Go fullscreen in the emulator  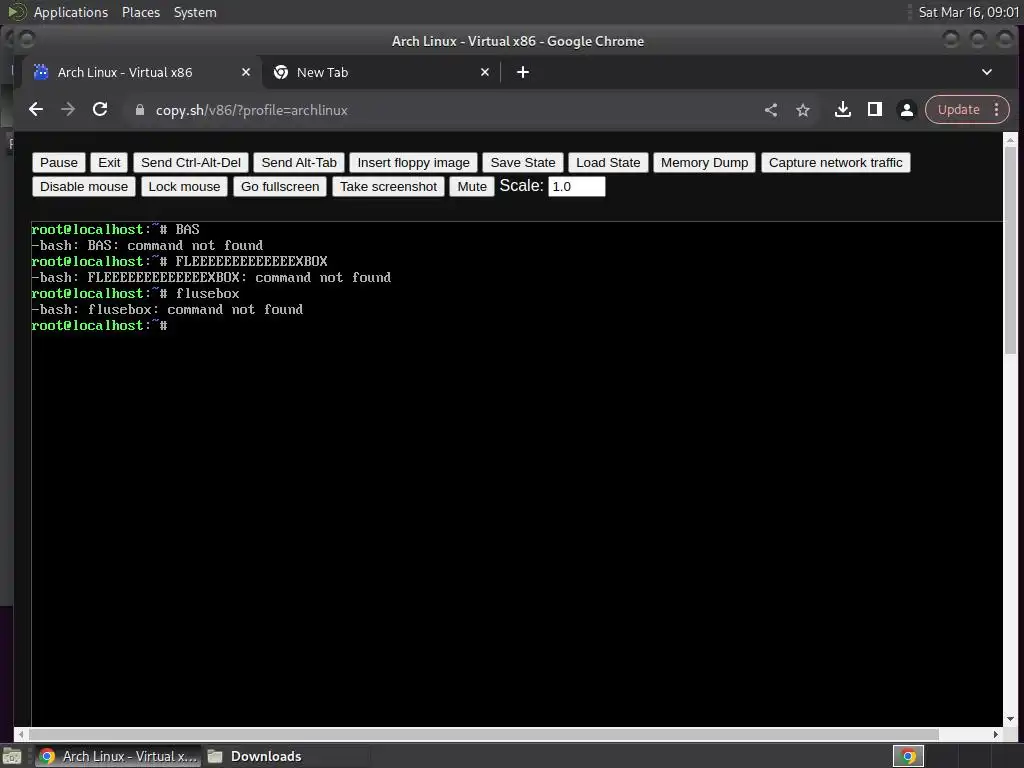(x=280, y=187)
